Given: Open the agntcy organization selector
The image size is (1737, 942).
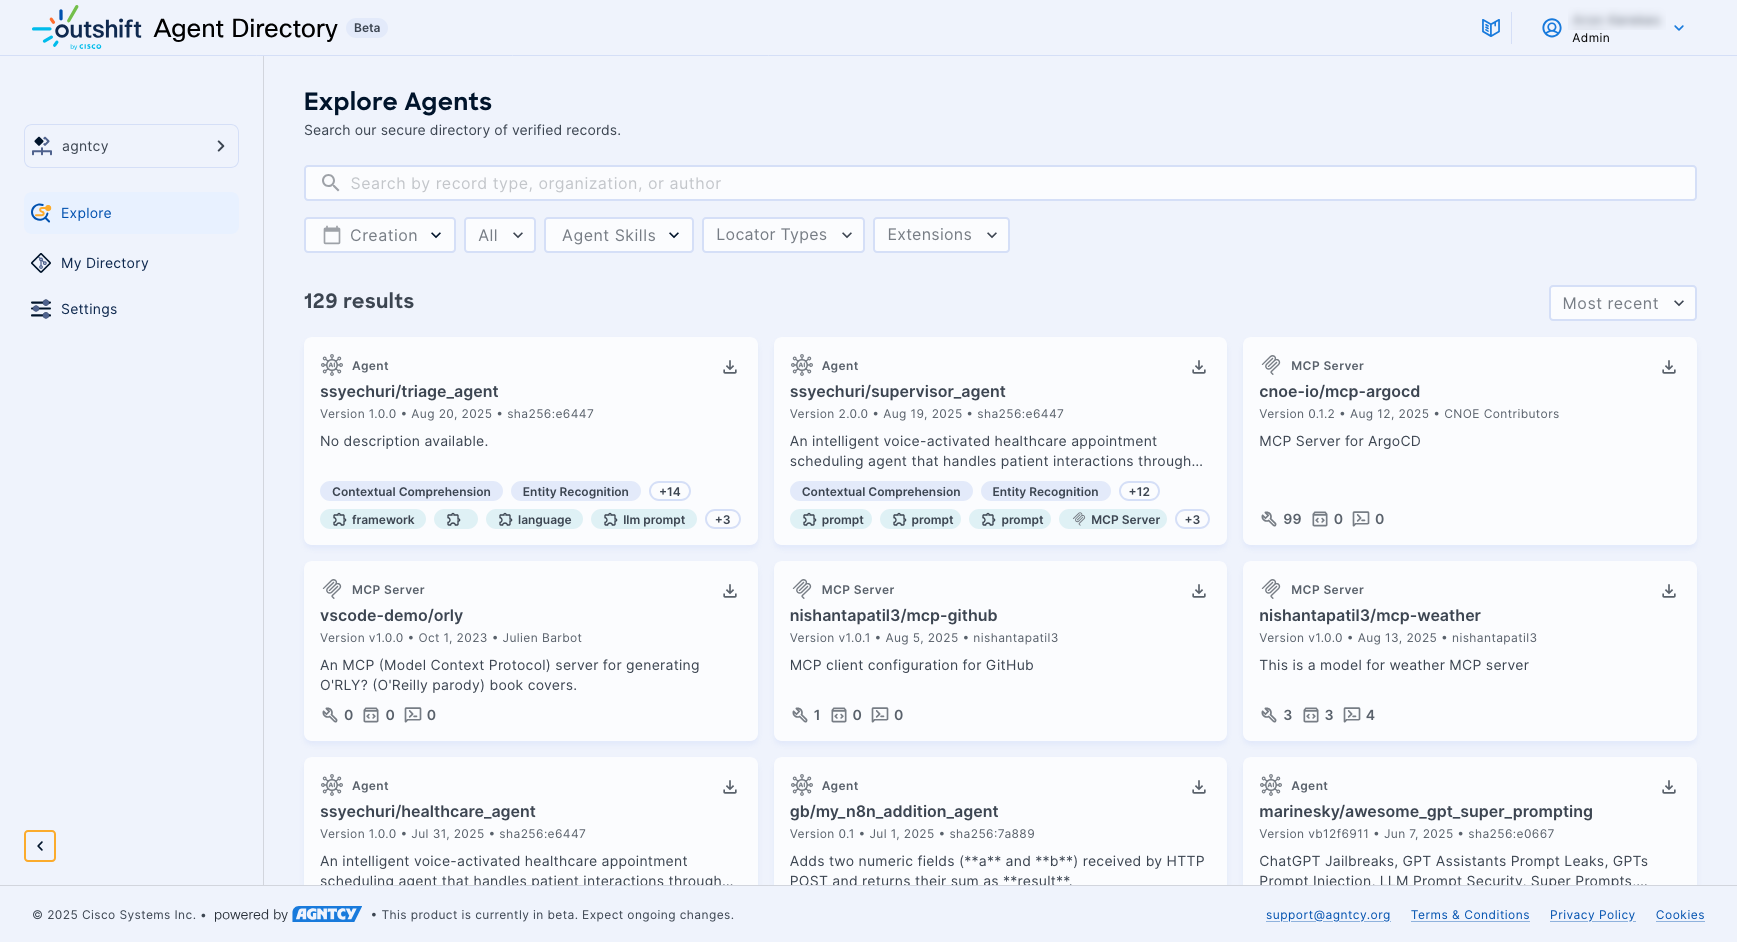Looking at the screenshot, I should click(131, 146).
